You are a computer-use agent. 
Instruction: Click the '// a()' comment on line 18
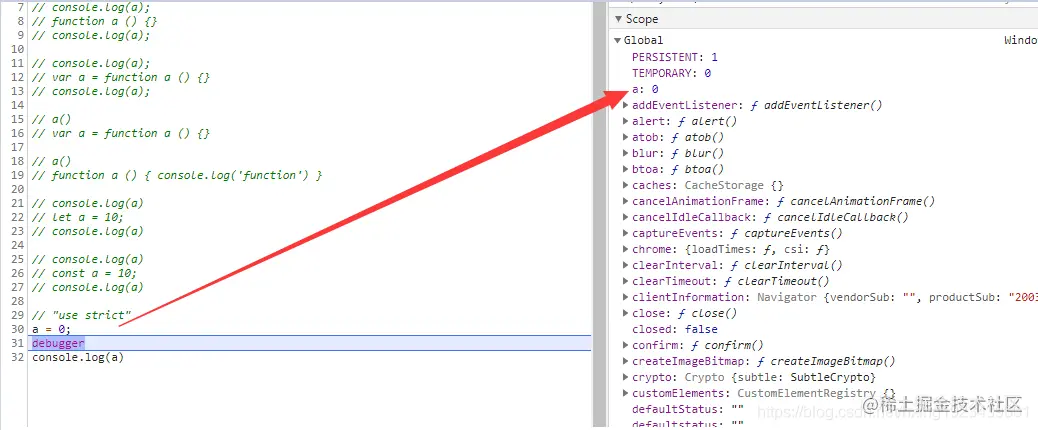pos(51,161)
